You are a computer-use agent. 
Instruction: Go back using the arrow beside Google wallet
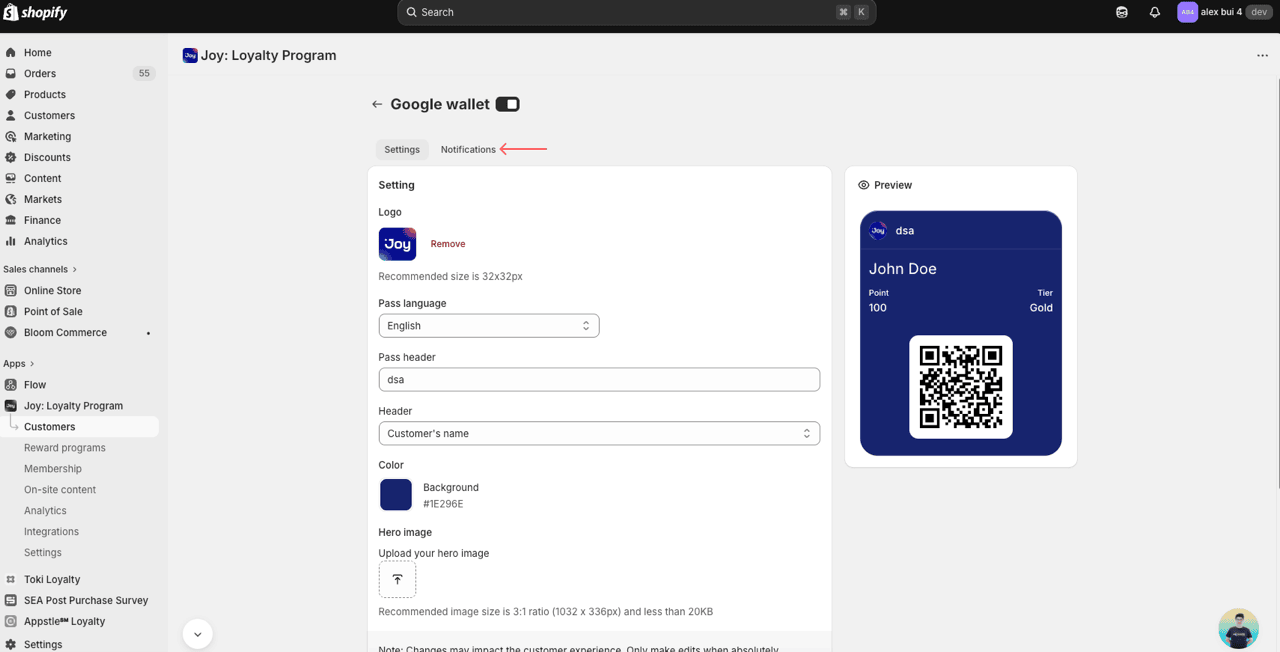pyautogui.click(x=377, y=104)
